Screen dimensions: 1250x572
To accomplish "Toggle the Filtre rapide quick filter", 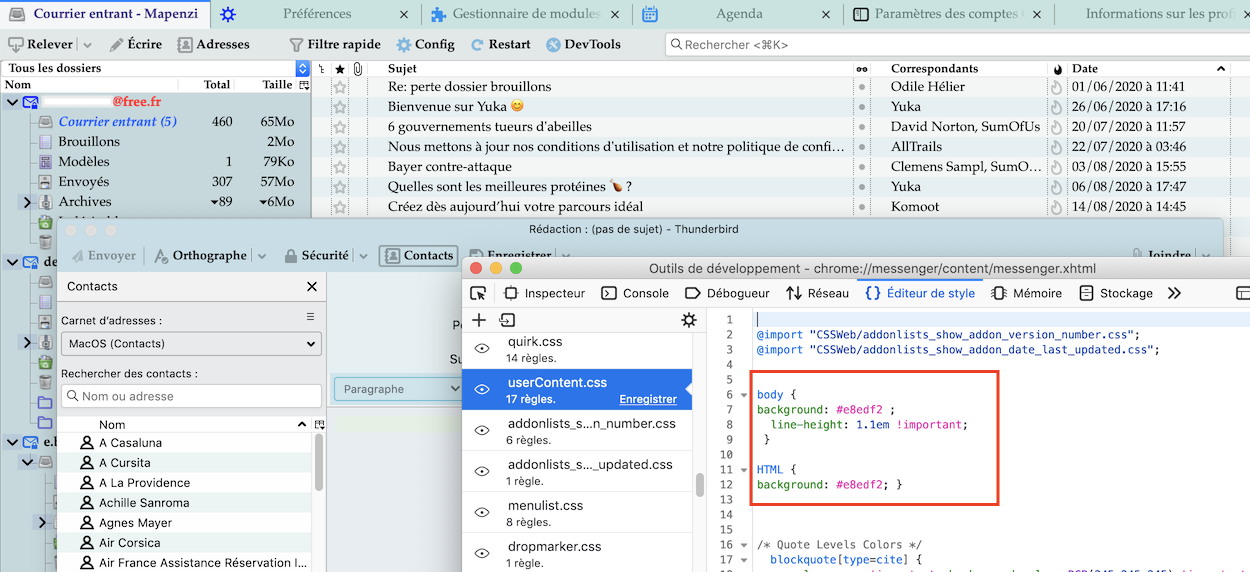I will point(335,45).
